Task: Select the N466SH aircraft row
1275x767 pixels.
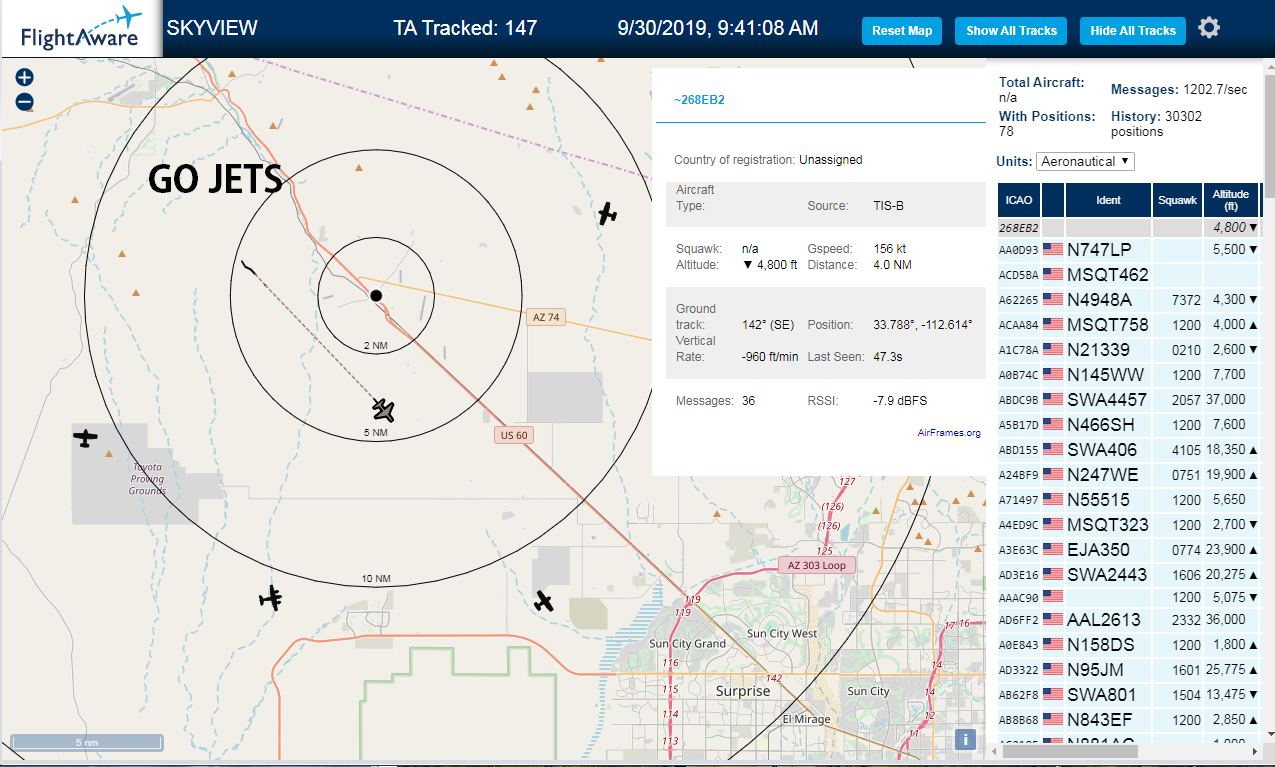Action: (x=1129, y=425)
